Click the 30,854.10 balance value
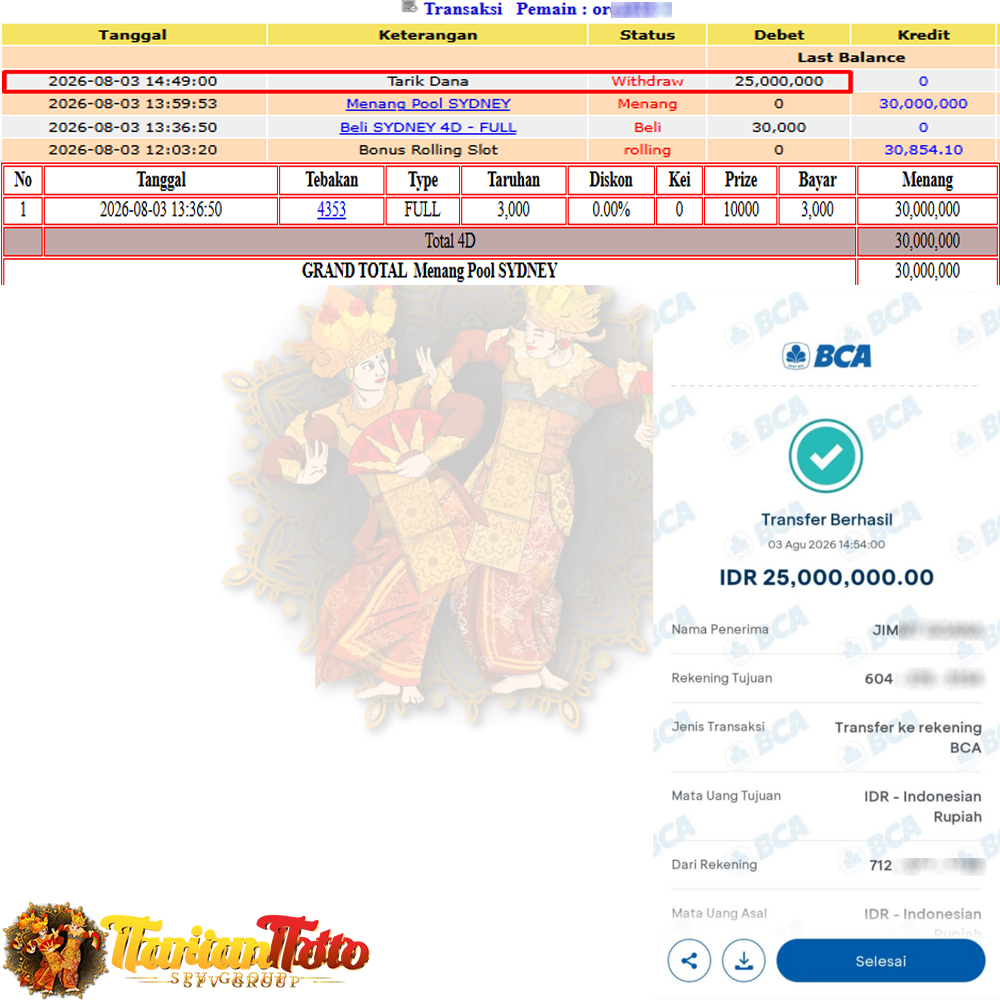Screen dimensions: 1000x1000 coord(923,150)
